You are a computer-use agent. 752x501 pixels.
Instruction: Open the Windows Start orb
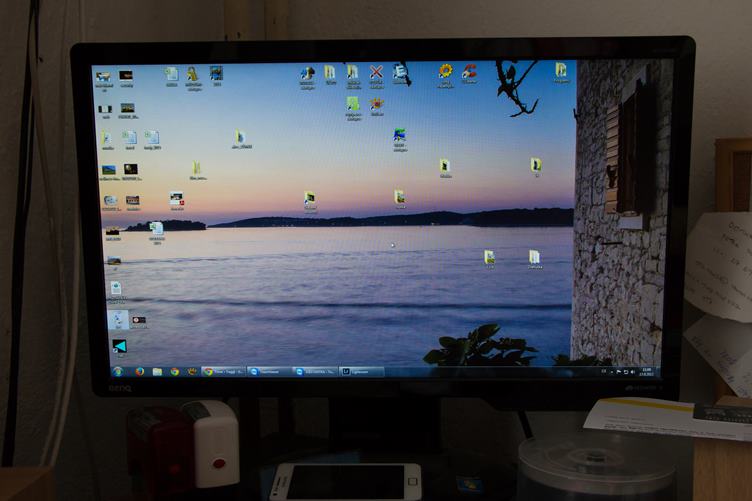point(118,371)
